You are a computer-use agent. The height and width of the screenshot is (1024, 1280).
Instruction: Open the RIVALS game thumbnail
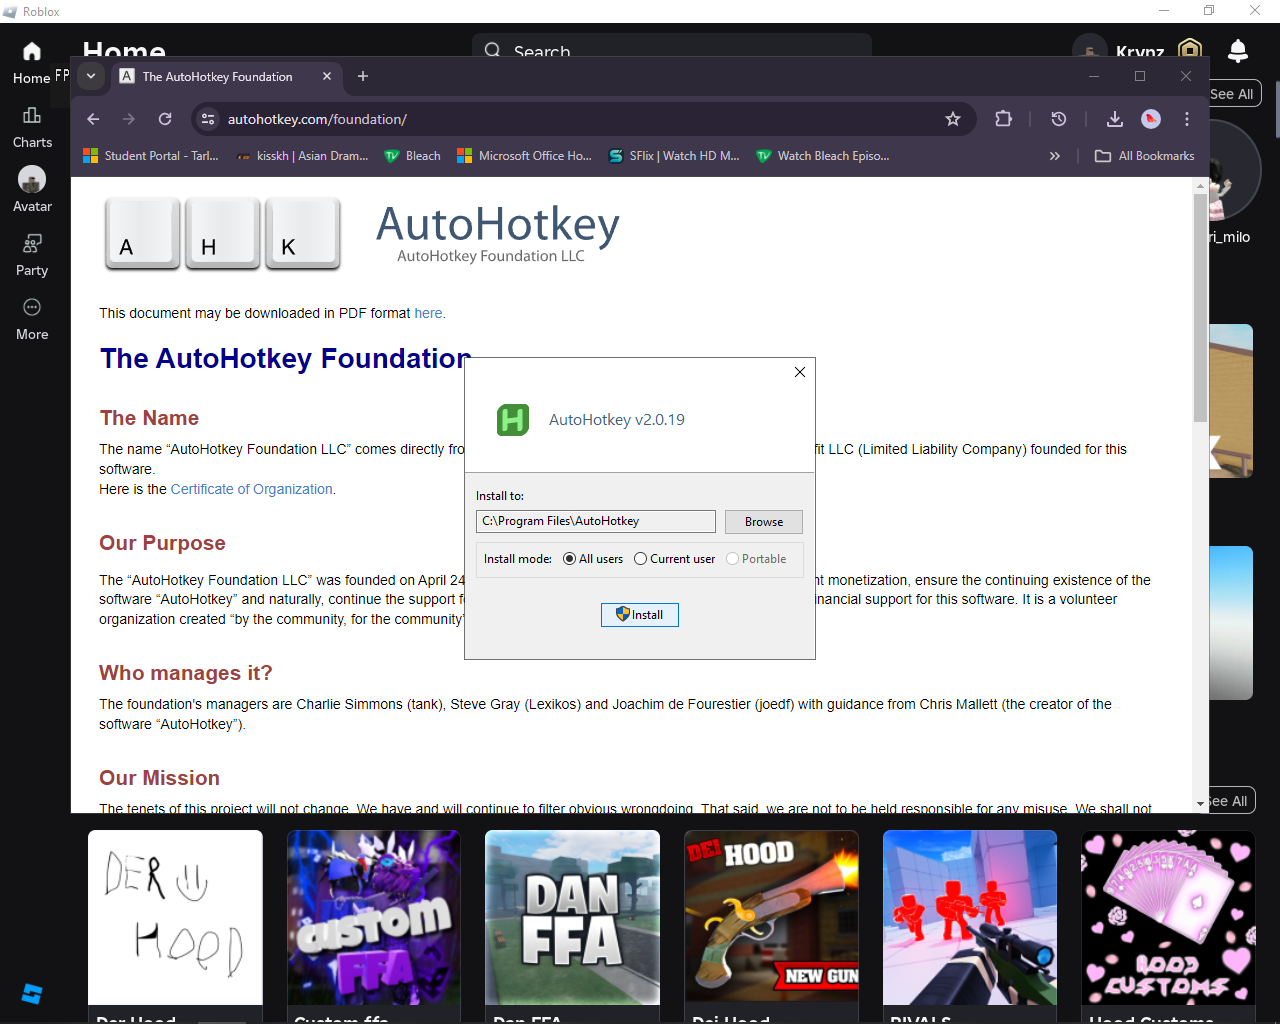tap(970, 917)
